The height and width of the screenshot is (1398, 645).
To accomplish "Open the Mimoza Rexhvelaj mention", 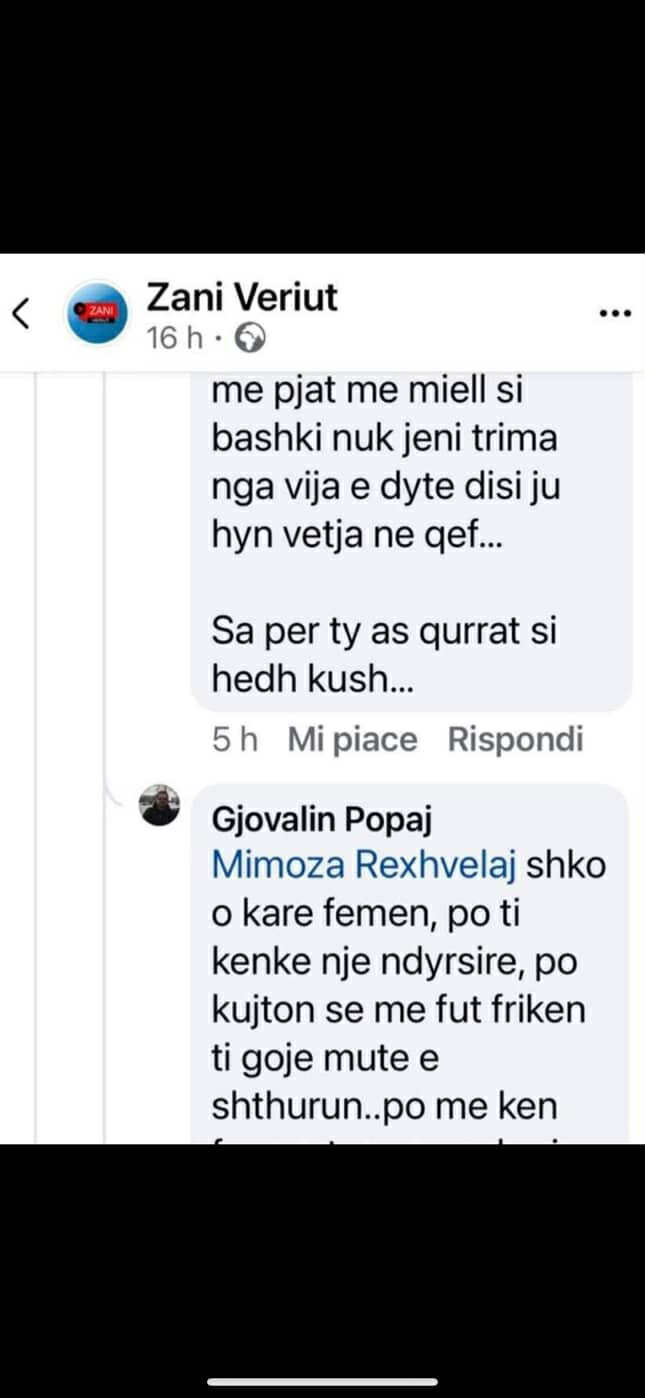I will click(x=364, y=865).
